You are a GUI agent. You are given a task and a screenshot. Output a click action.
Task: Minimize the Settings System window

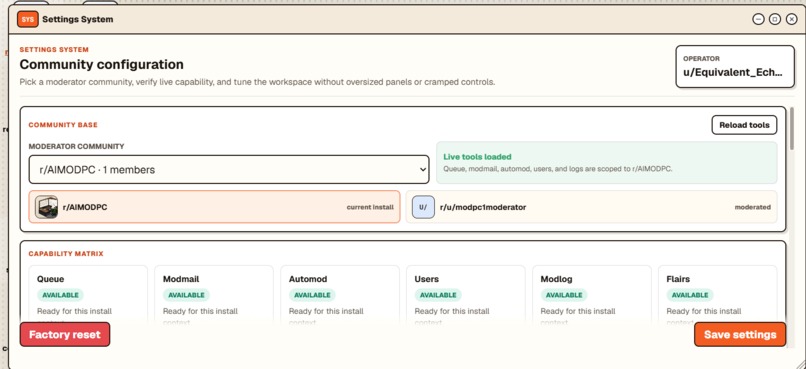coord(758,20)
